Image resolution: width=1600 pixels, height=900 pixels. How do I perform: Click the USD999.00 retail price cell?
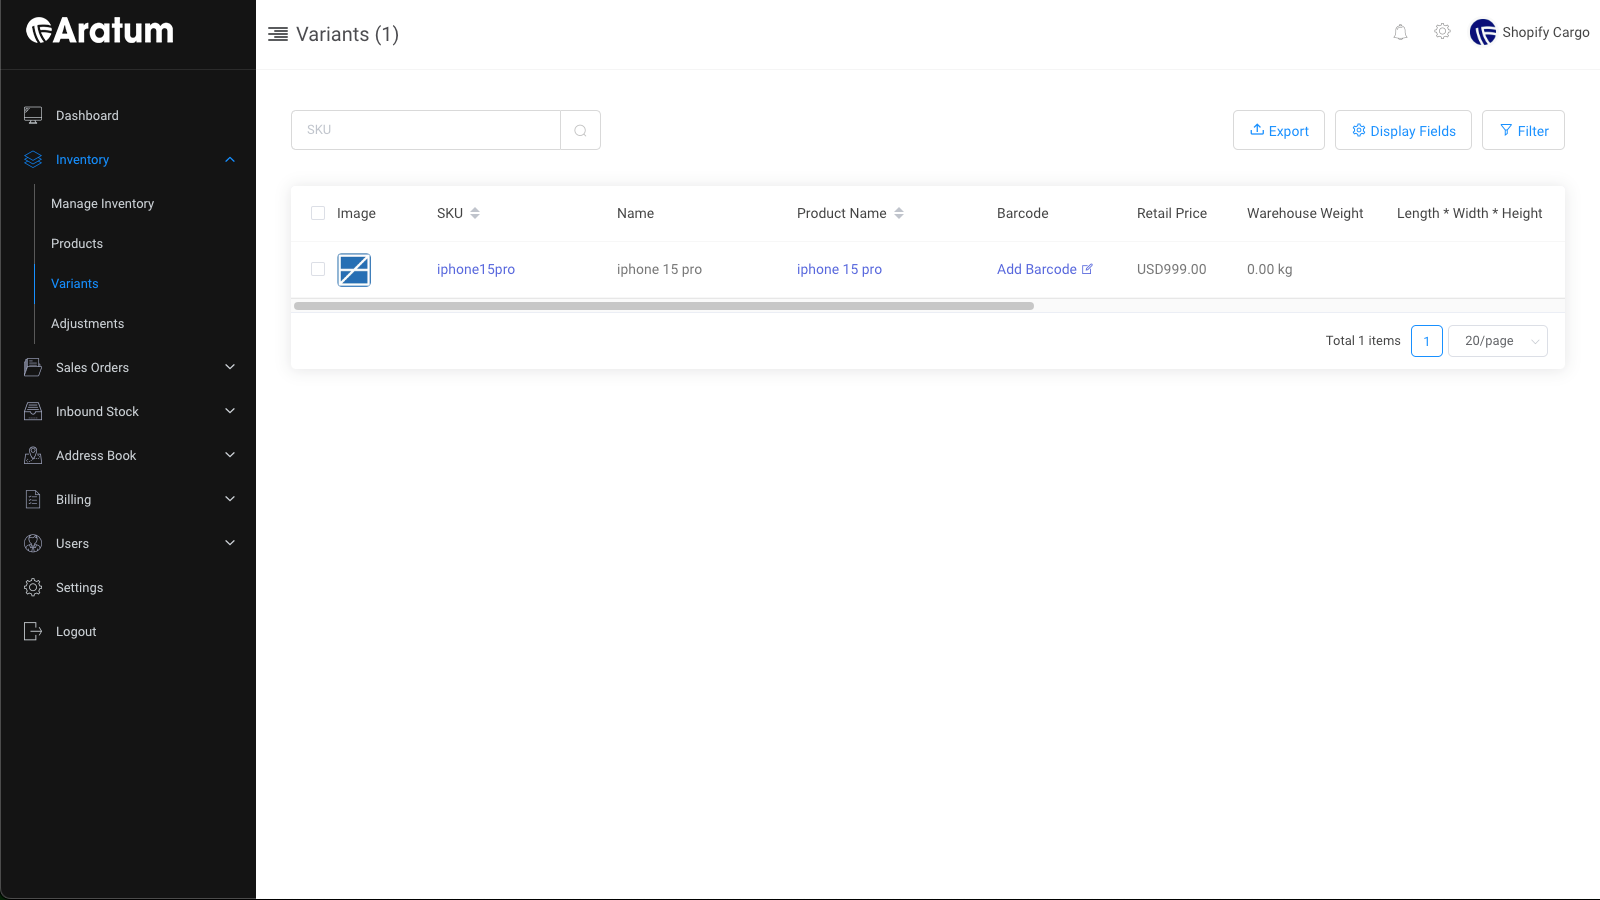click(x=1172, y=269)
